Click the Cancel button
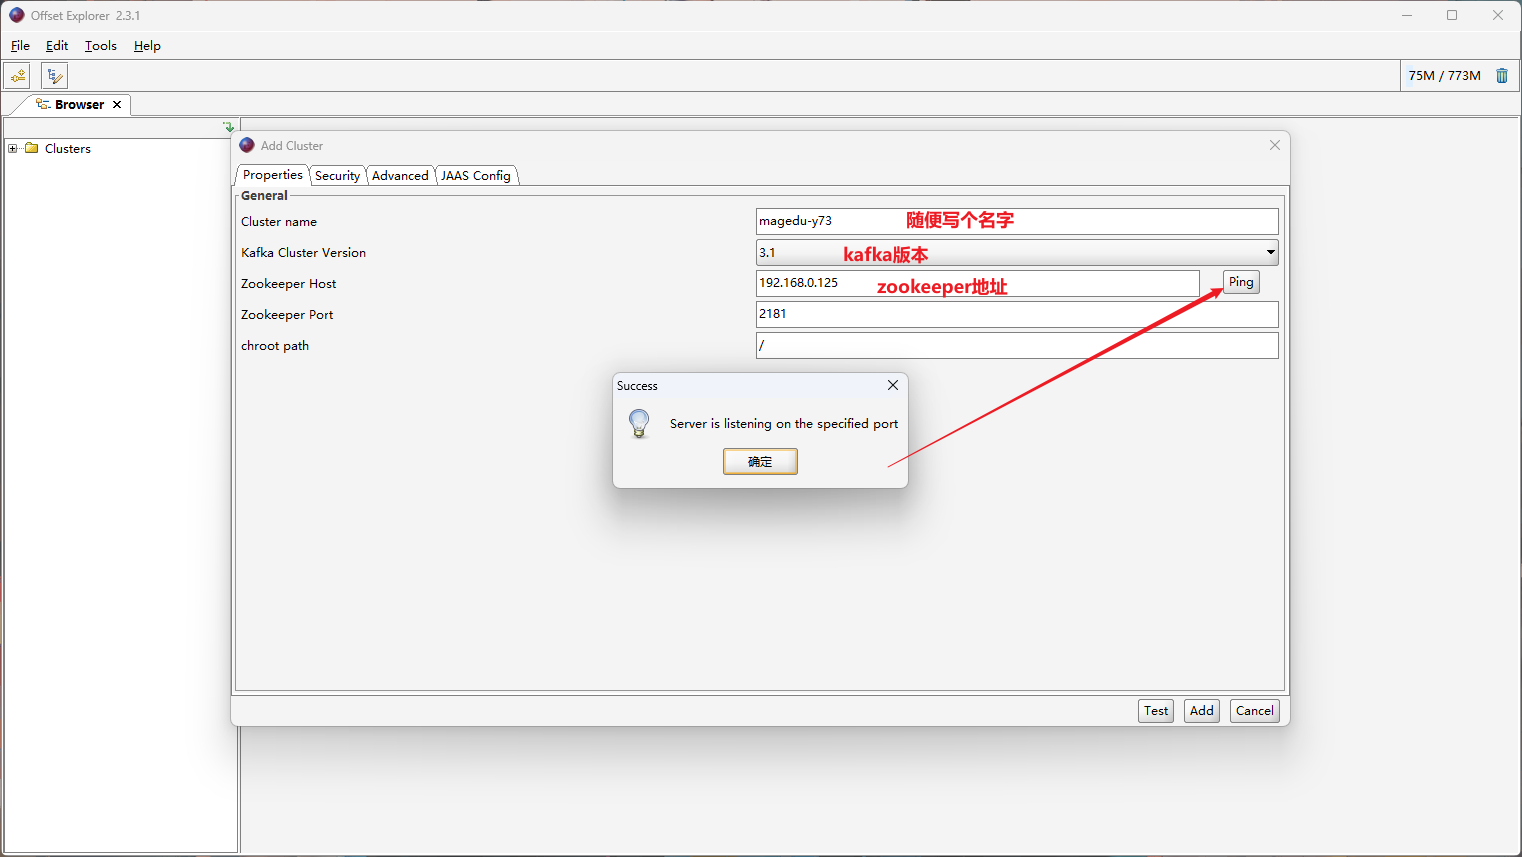Screen dimensions: 1522x857 (x=1255, y=711)
